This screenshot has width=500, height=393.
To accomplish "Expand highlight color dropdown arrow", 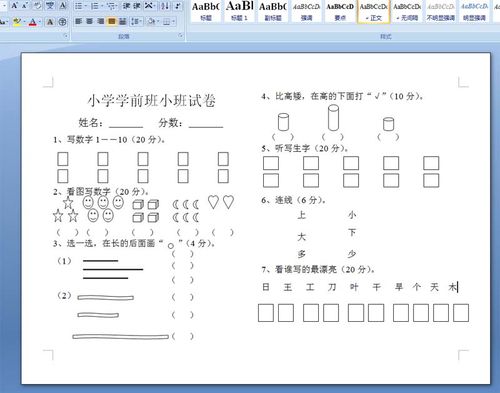I will (x=24, y=22).
